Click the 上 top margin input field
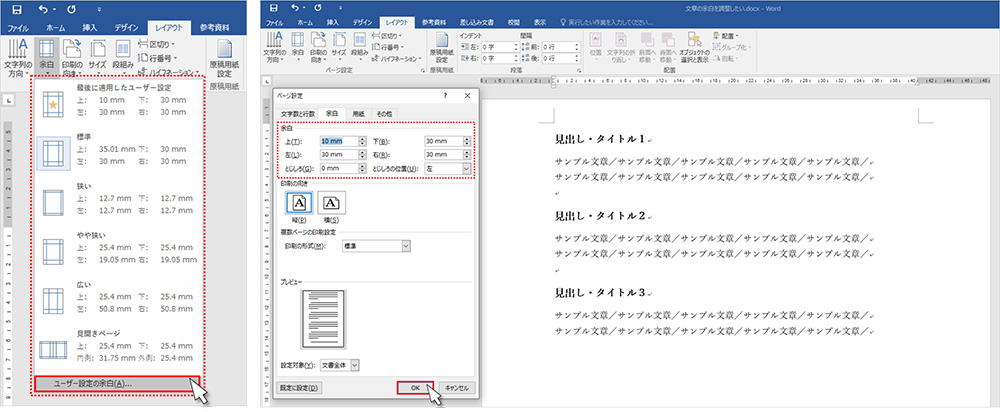 [x=336, y=141]
